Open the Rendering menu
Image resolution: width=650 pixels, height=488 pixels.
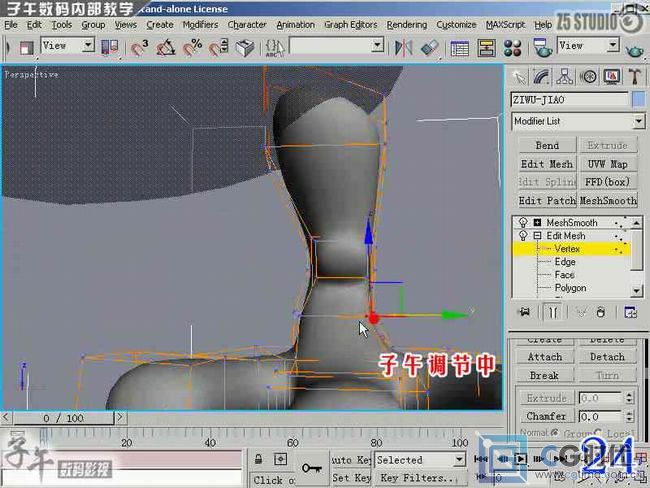click(x=407, y=25)
